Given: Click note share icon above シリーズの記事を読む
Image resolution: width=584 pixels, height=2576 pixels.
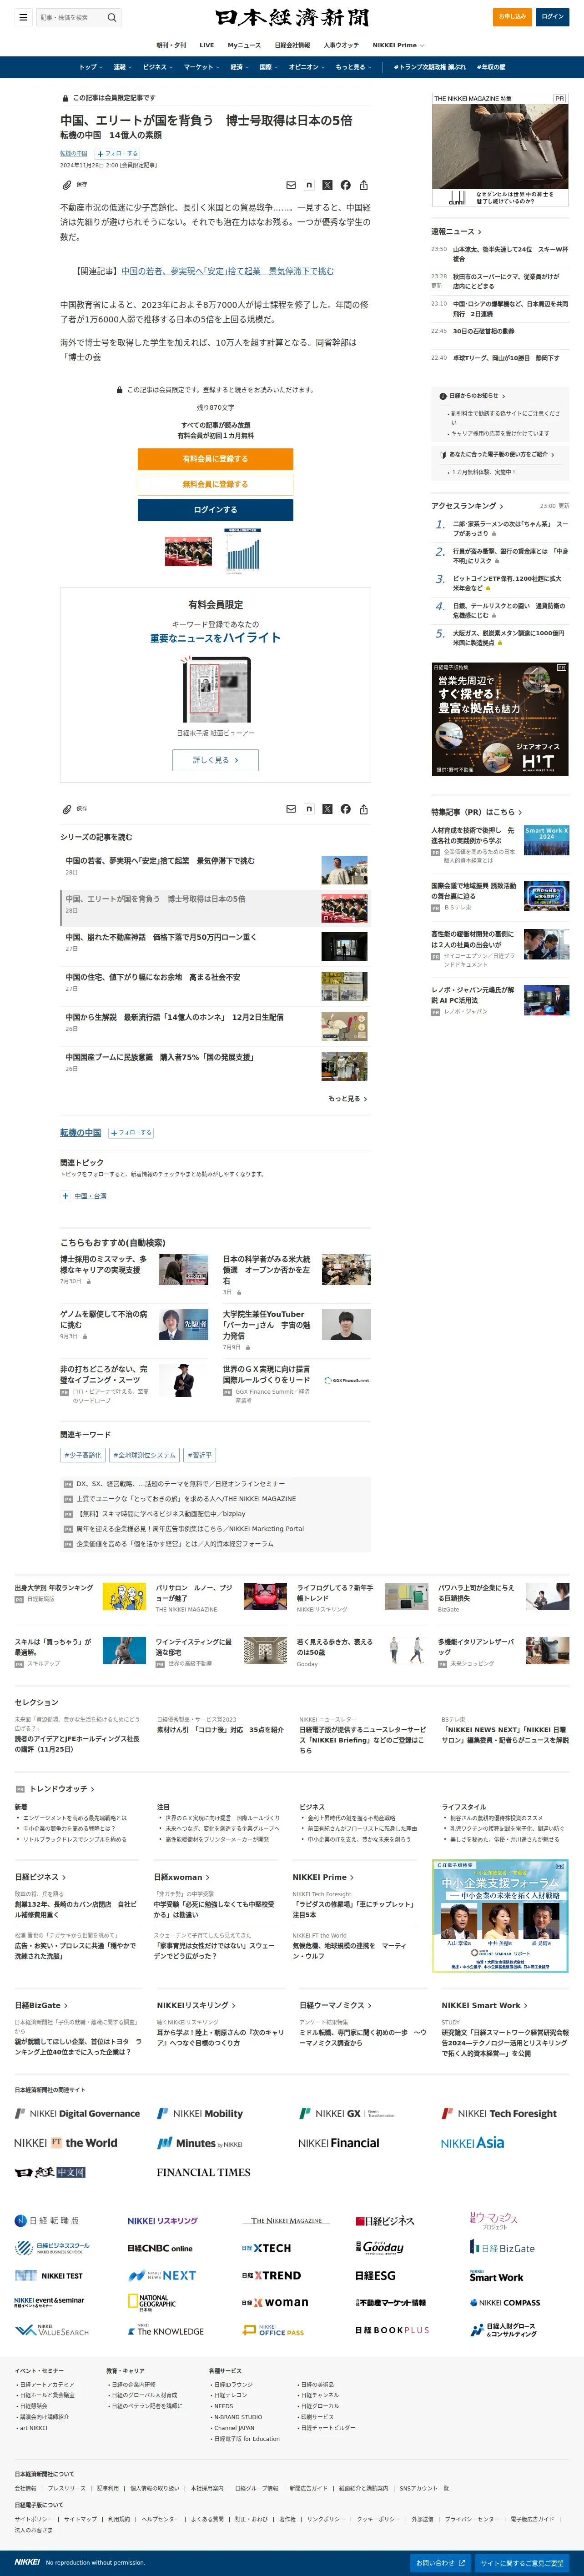Looking at the screenshot, I should (309, 809).
